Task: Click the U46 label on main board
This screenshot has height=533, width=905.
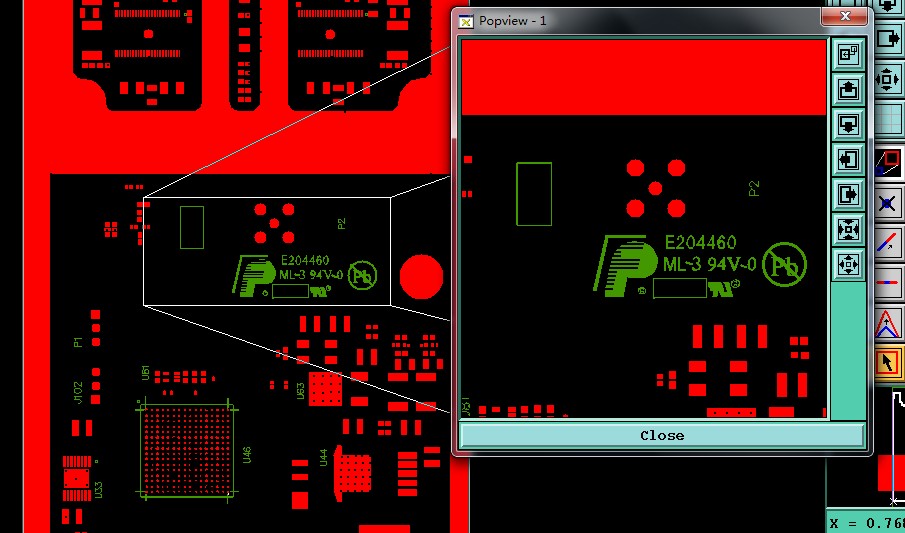Action: [x=247, y=454]
